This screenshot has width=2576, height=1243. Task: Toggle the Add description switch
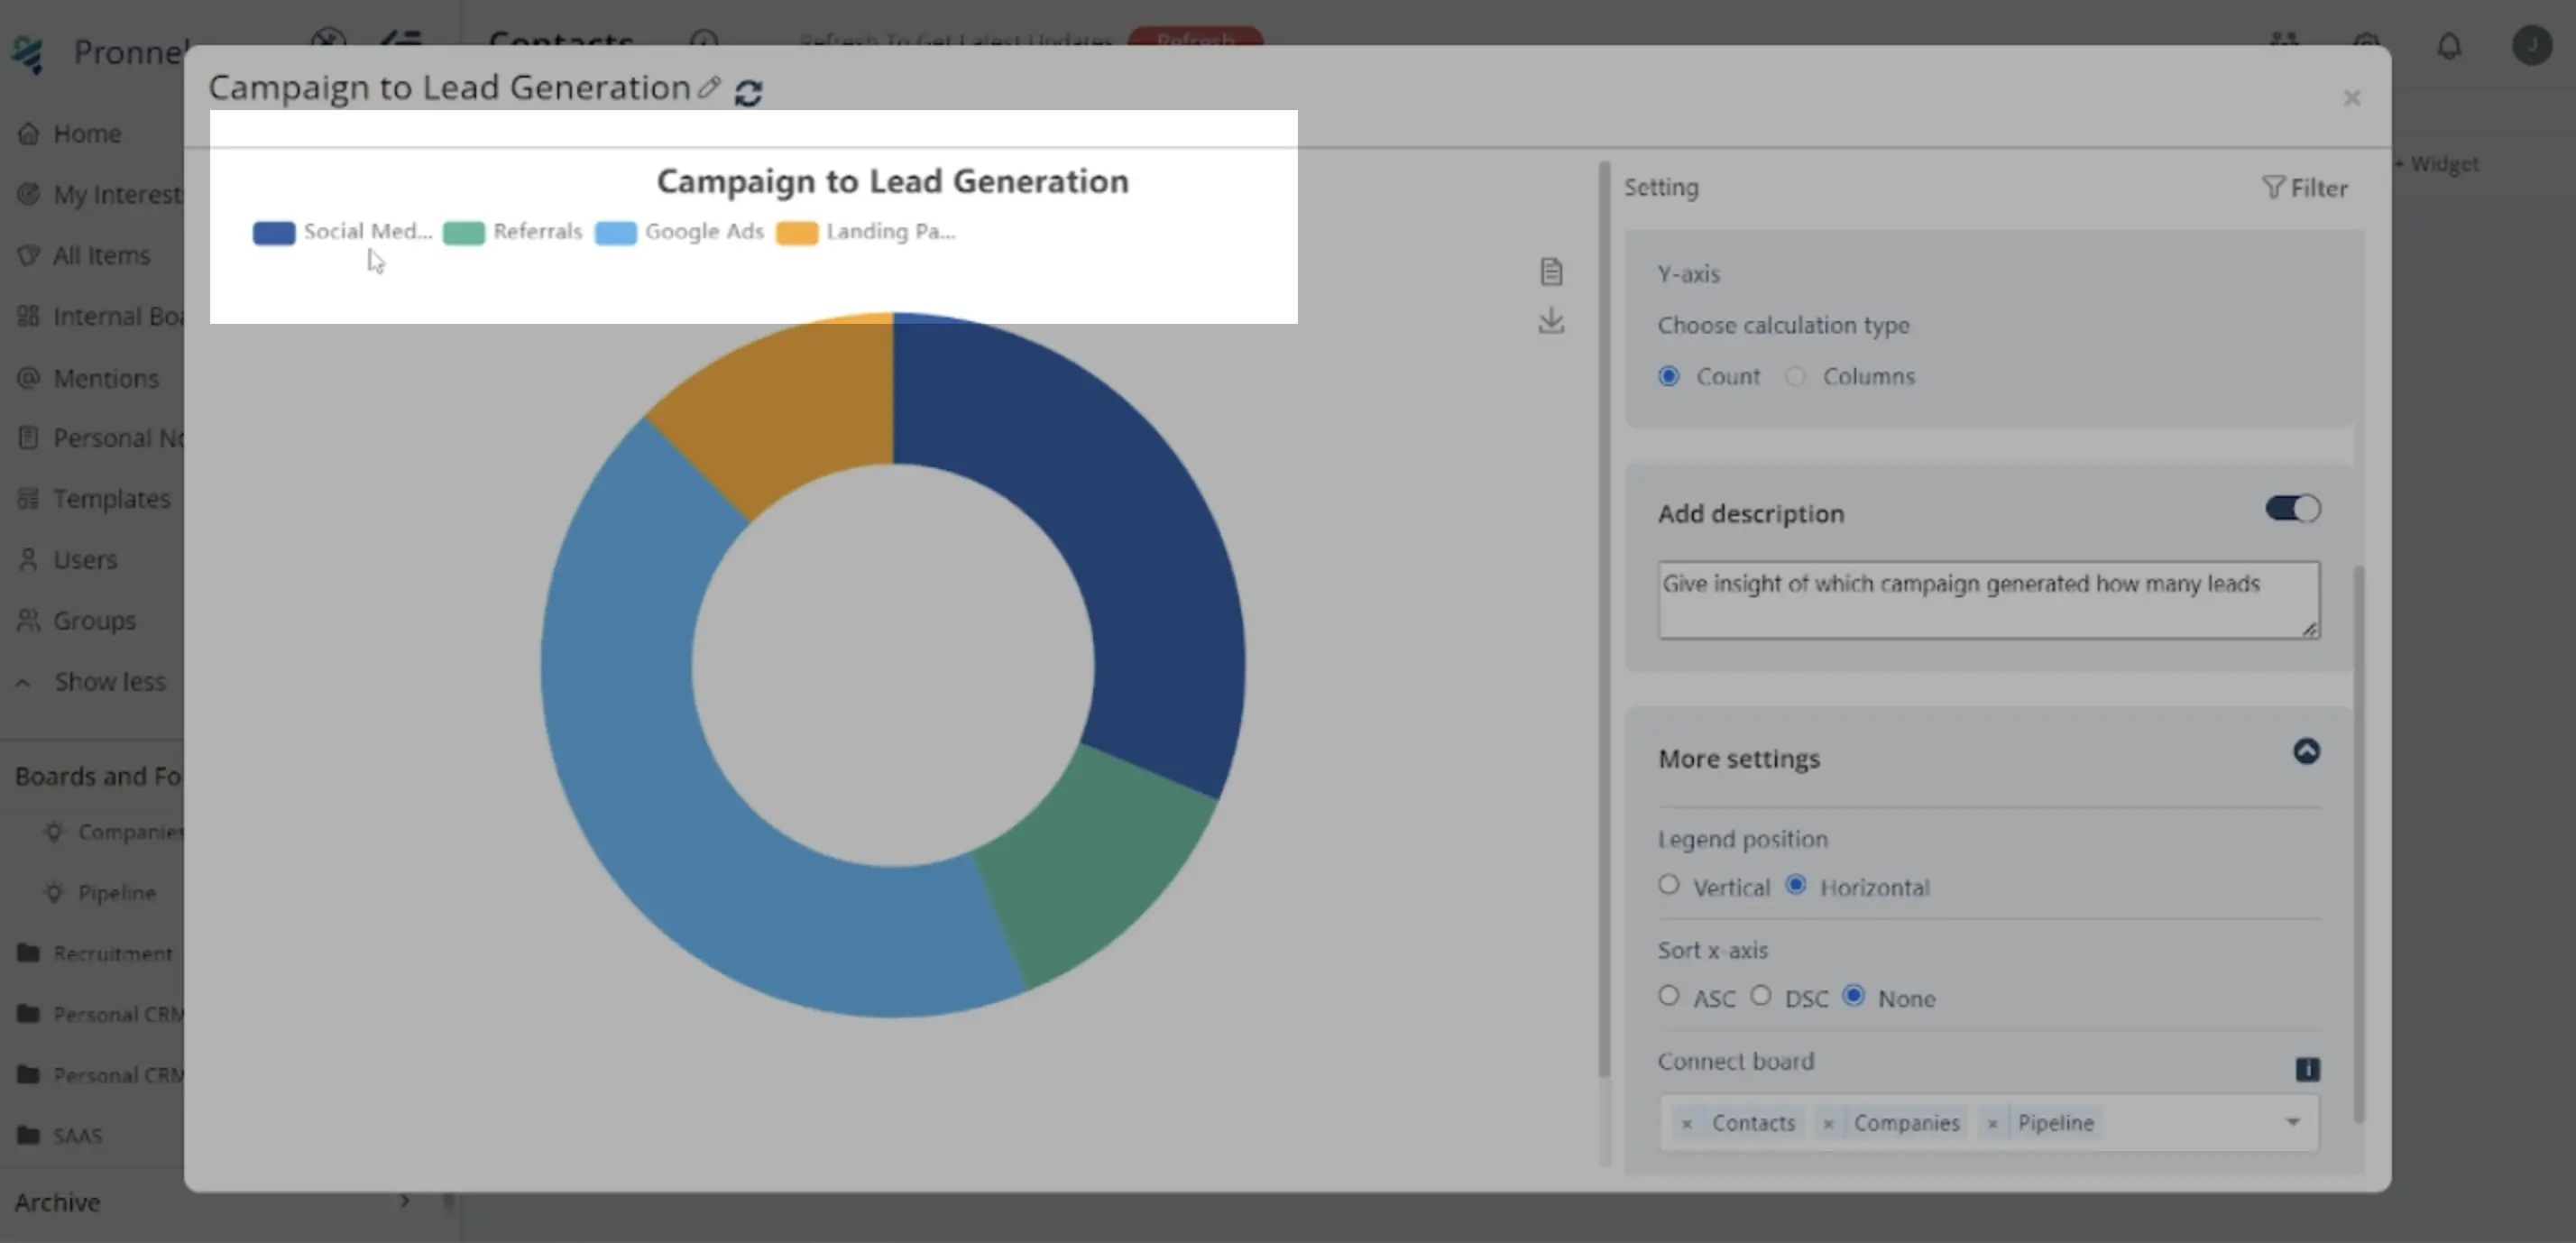tap(2292, 509)
